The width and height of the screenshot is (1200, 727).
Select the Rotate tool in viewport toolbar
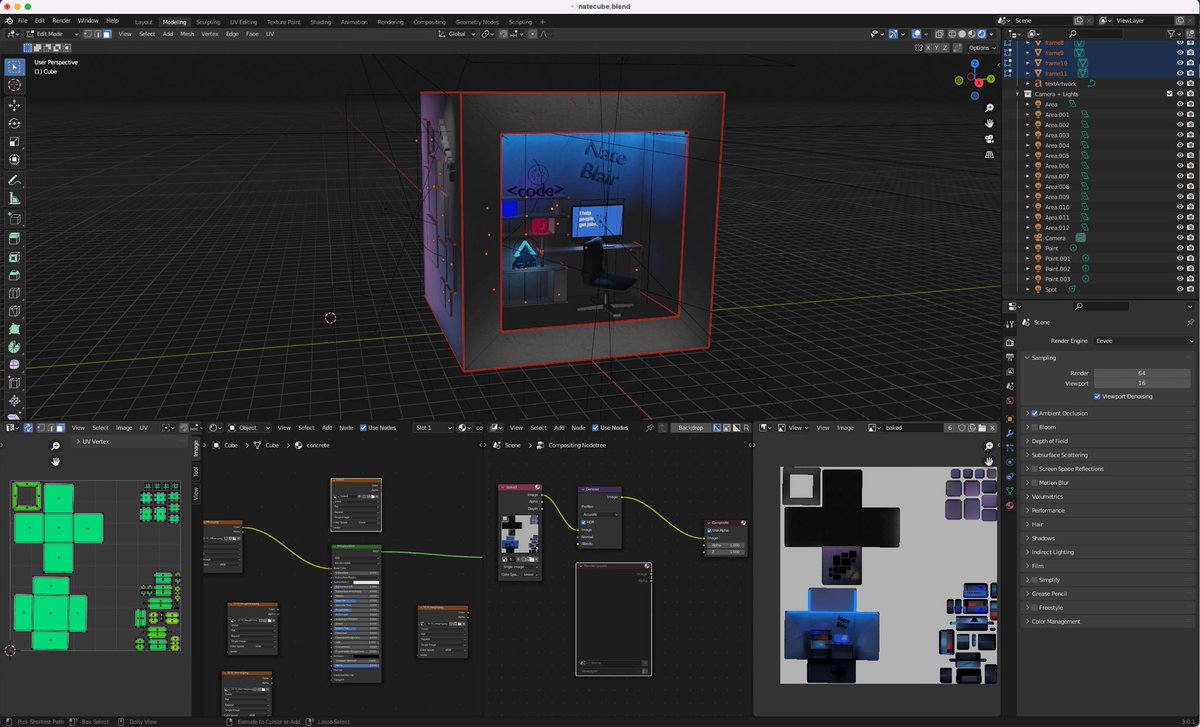pyautogui.click(x=14, y=123)
